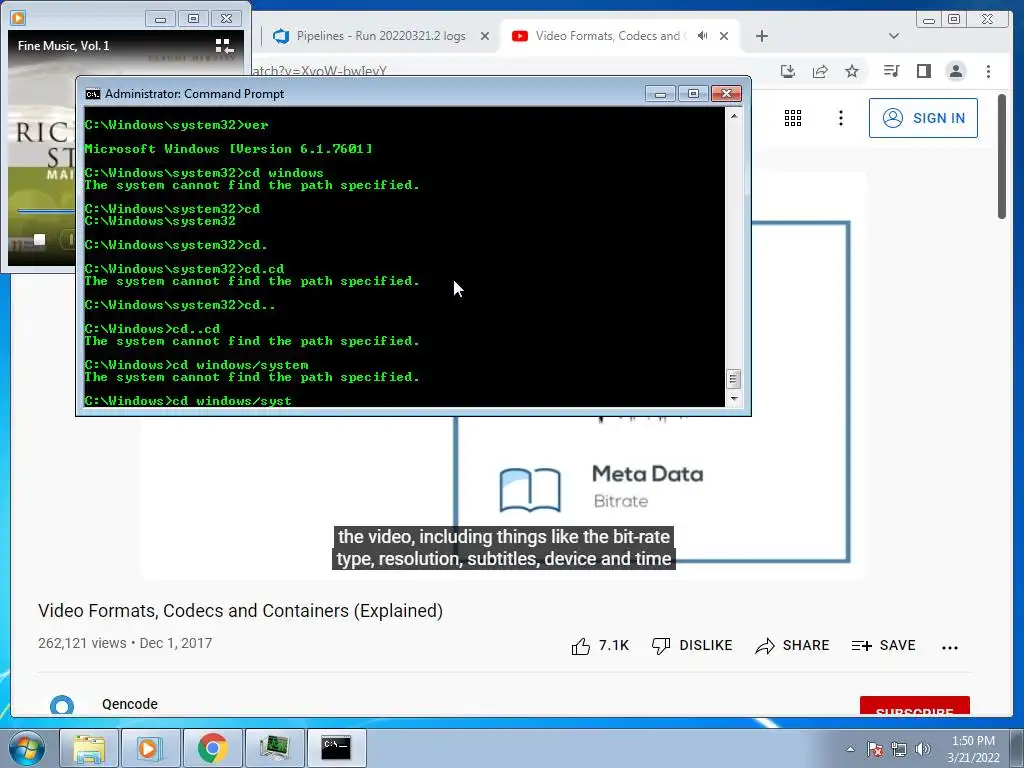This screenshot has height=768, width=1024.
Task: Open a new Chrome tab
Action: [x=761, y=36]
